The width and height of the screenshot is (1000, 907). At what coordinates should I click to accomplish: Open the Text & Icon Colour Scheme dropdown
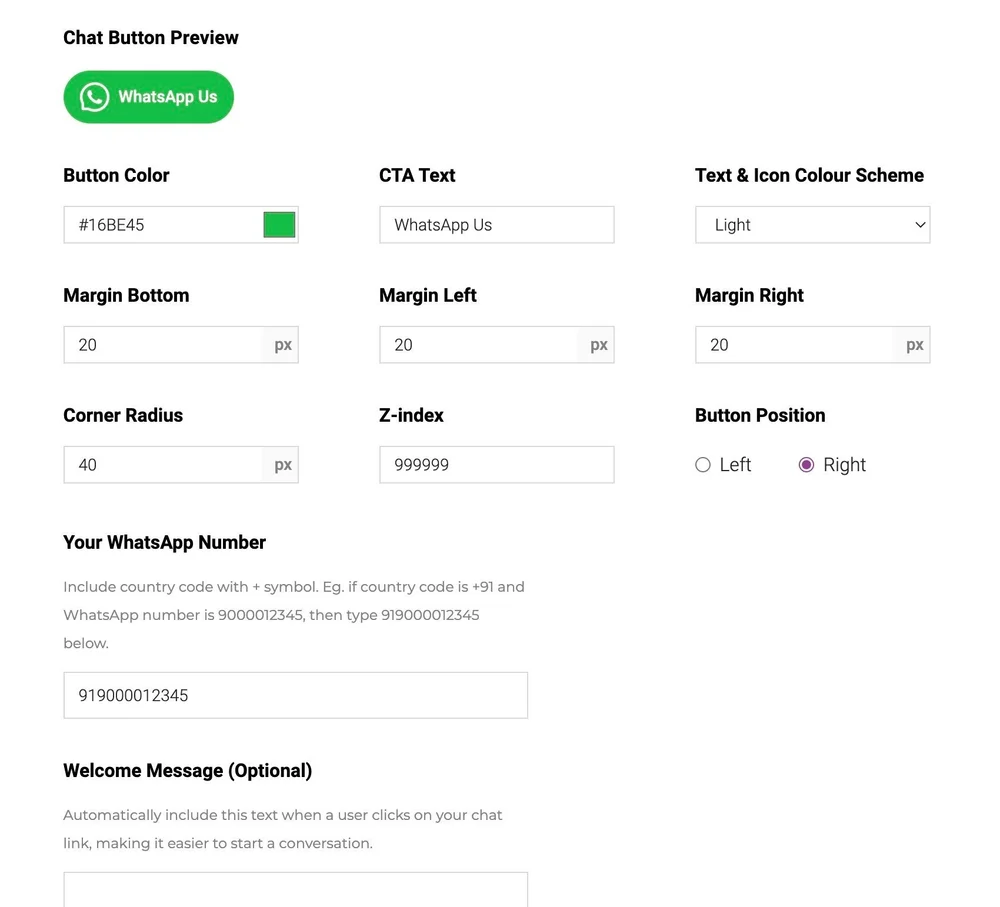point(812,224)
